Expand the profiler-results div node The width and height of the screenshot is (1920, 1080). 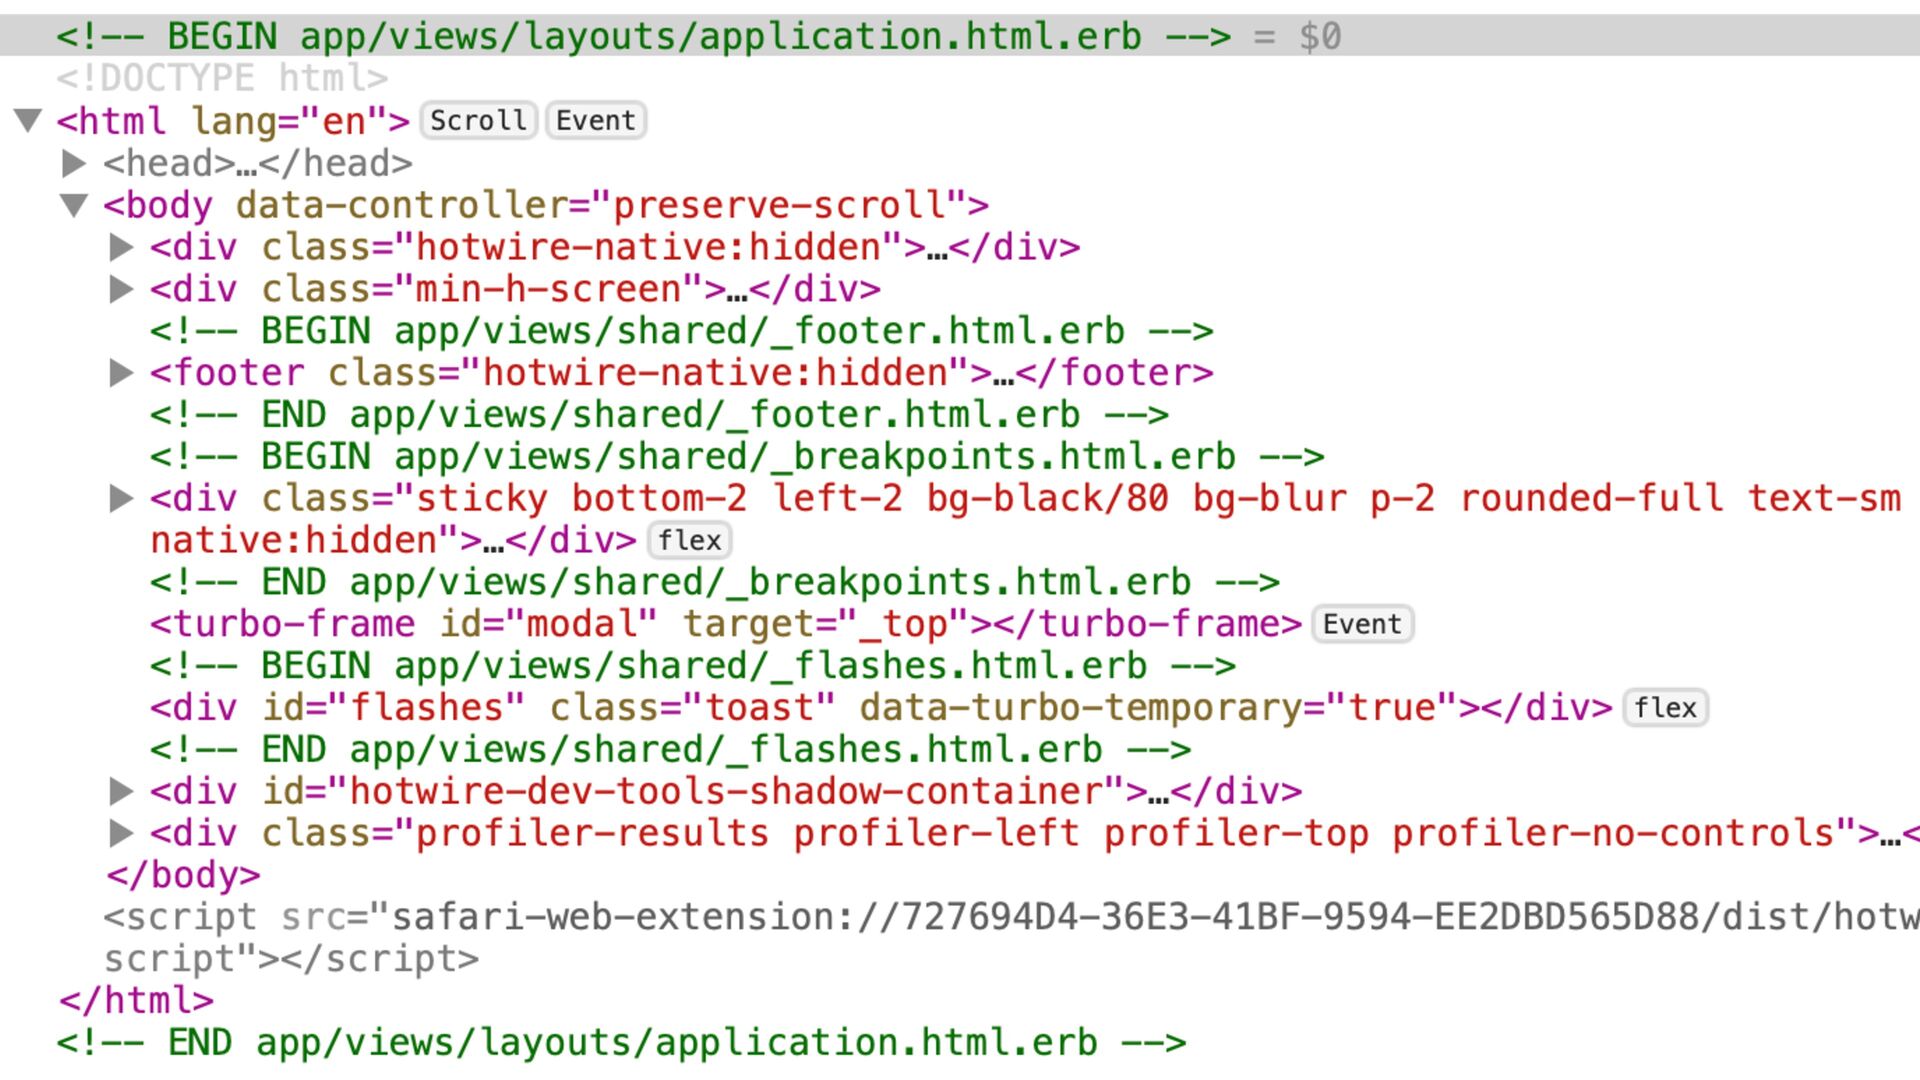(121, 833)
